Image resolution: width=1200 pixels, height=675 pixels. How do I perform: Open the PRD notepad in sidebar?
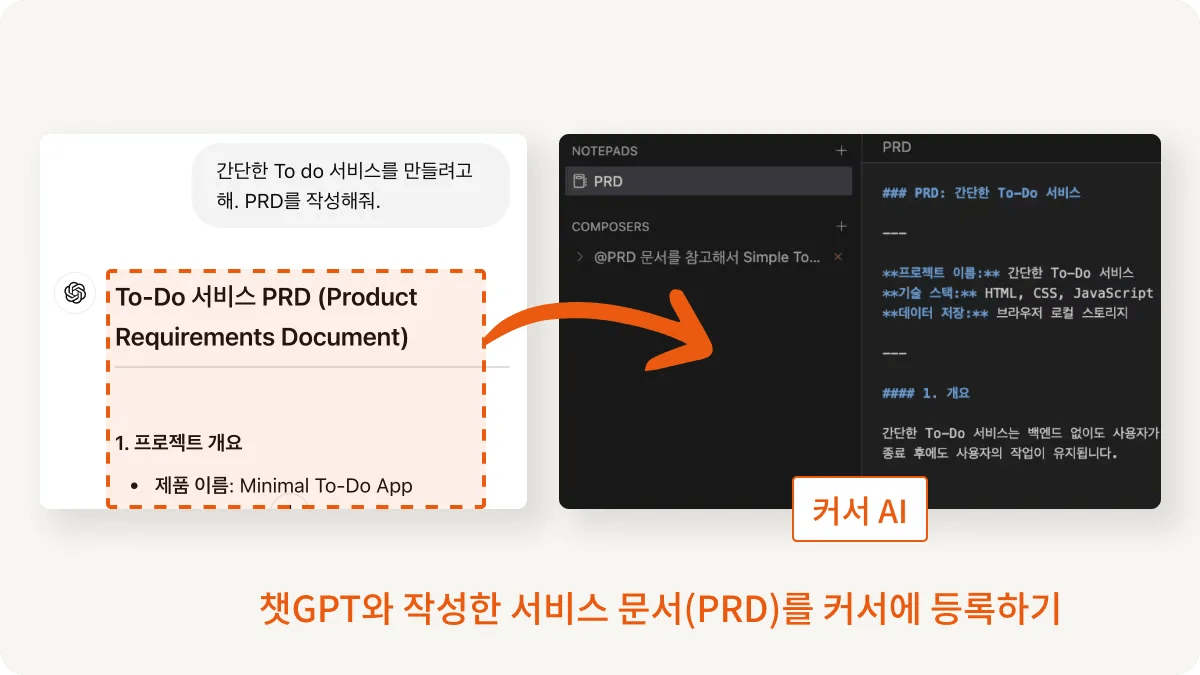(708, 181)
